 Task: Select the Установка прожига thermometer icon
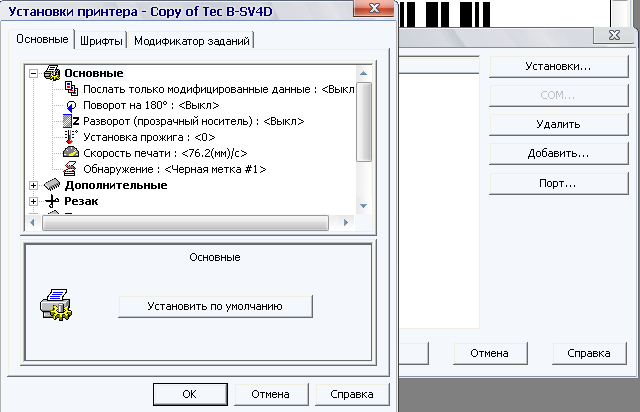point(71,137)
